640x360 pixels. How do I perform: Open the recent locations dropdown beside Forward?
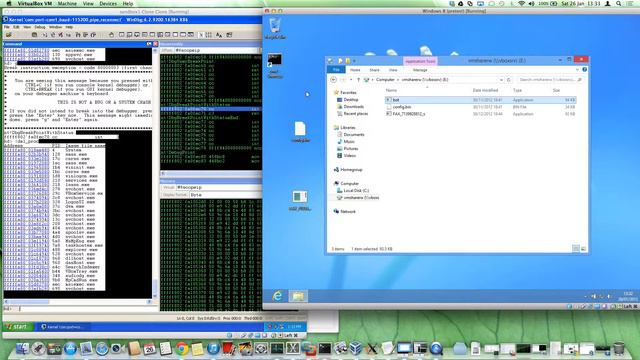351,80
